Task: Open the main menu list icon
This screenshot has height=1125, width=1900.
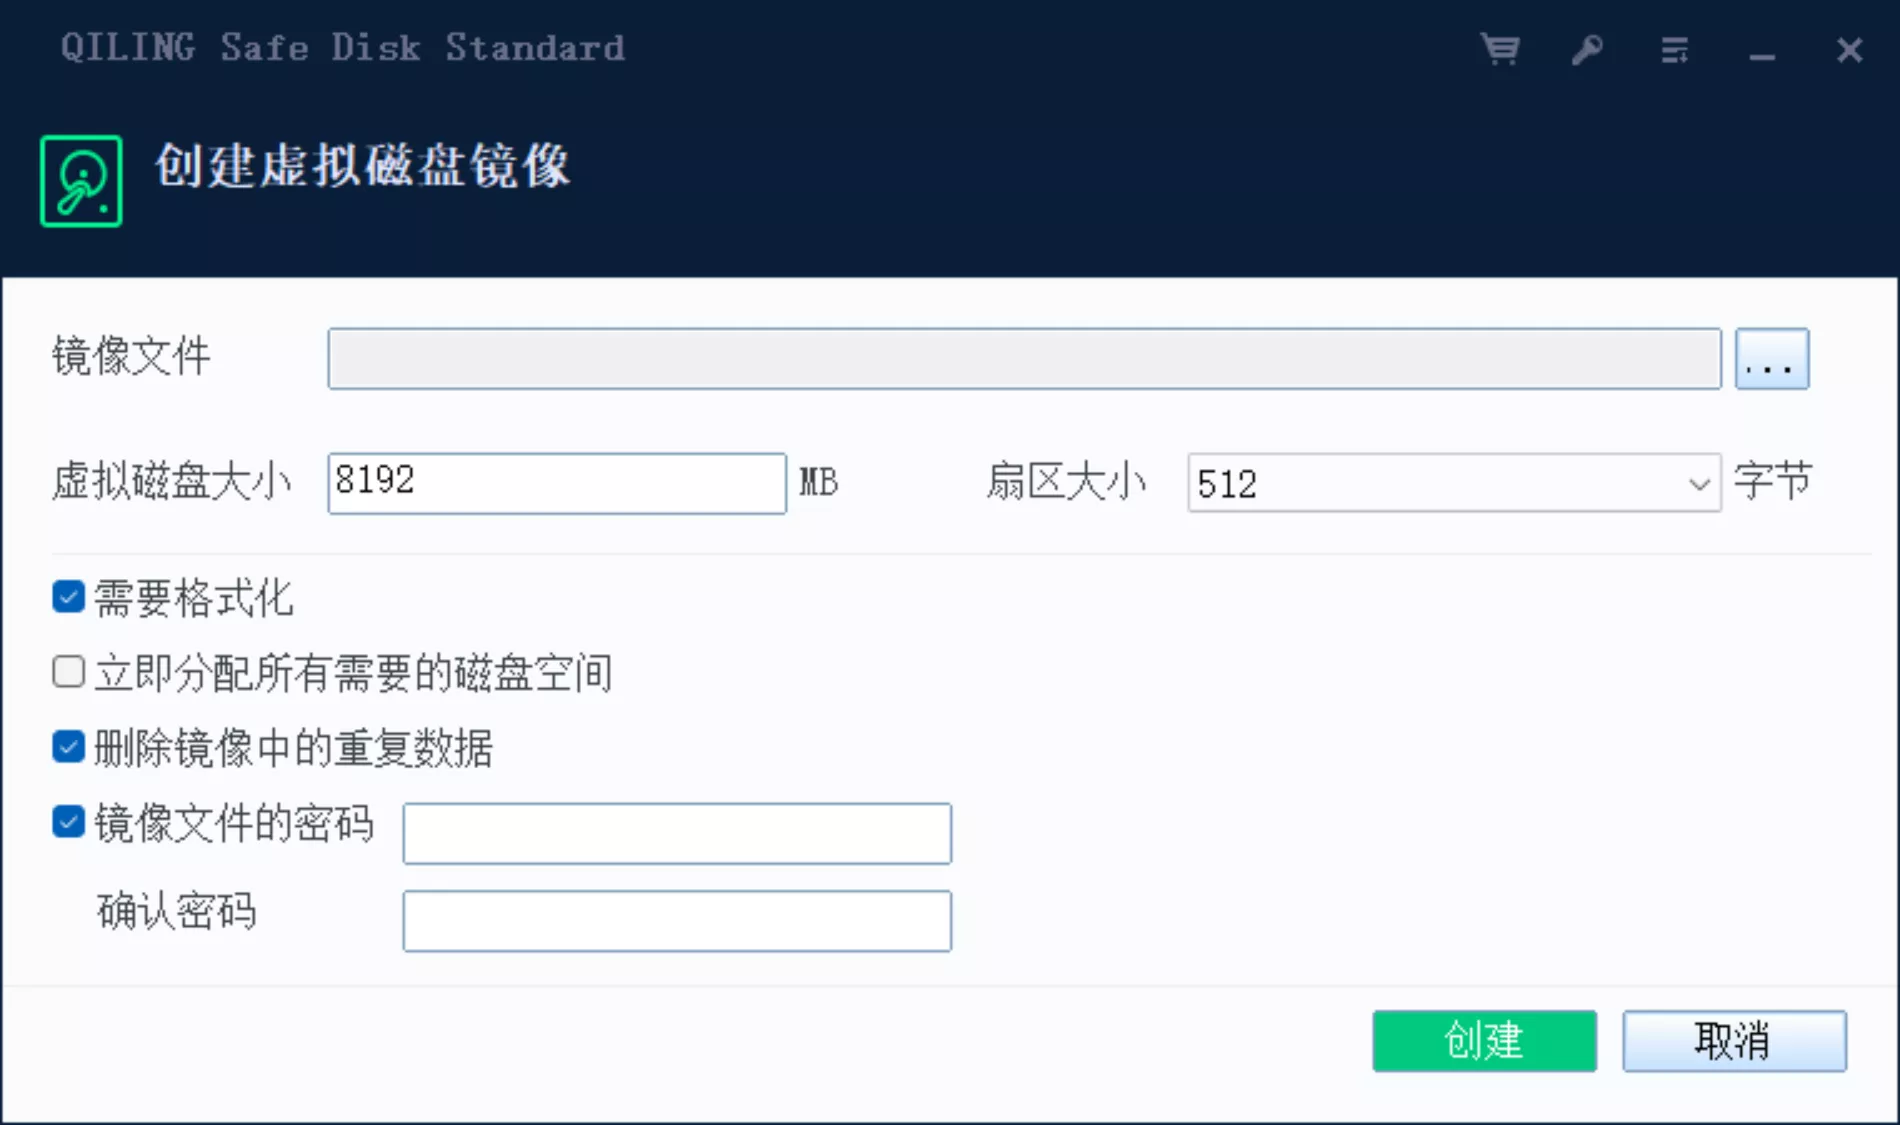Action: click(1675, 49)
